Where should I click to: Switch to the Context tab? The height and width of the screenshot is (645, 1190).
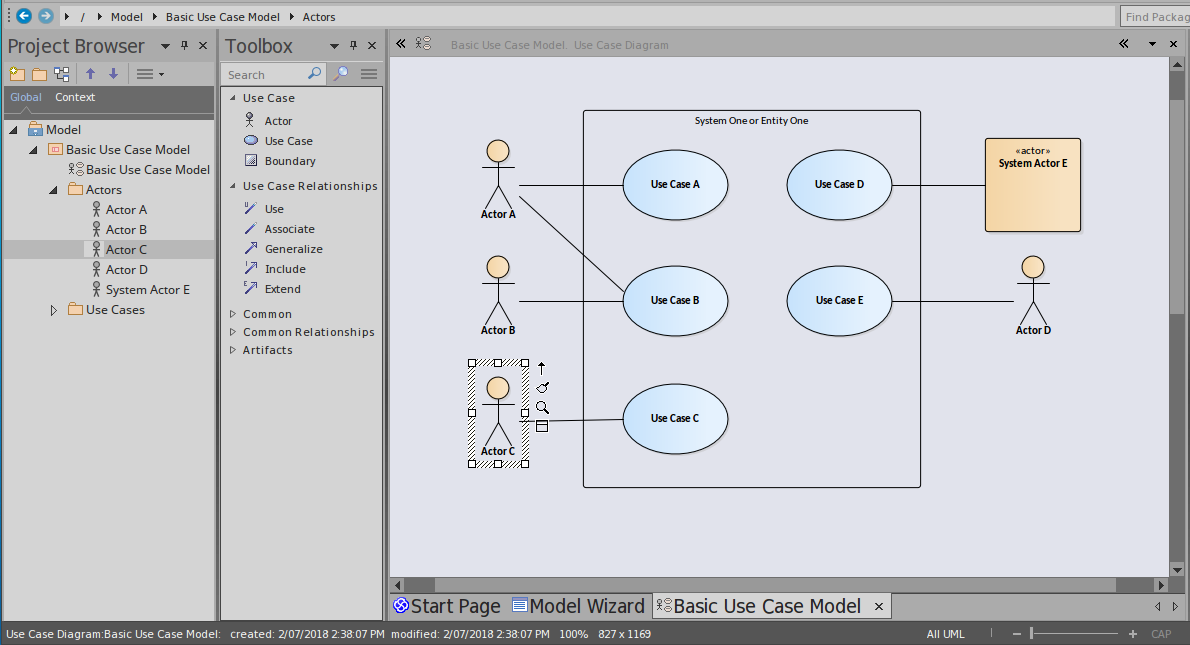75,97
